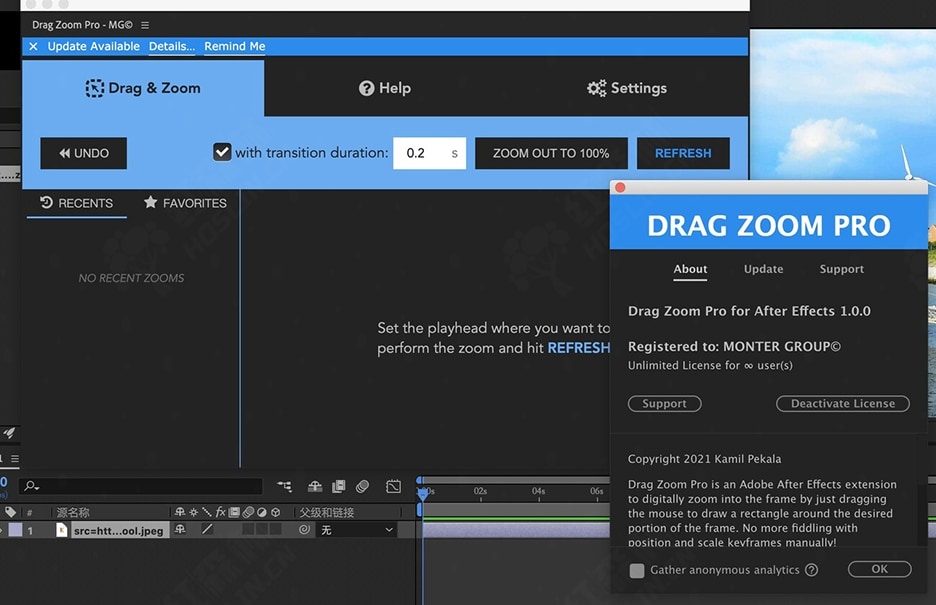This screenshot has width=936, height=605.
Task: Open the Help tab
Action: [384, 88]
